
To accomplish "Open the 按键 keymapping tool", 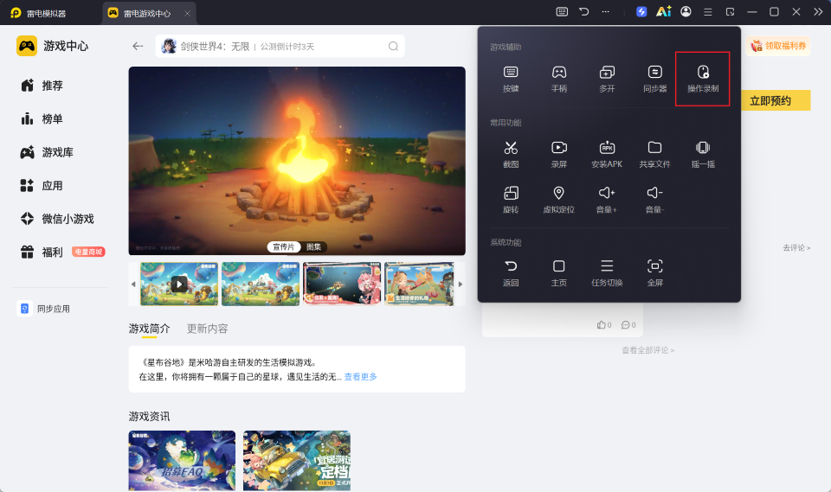I will [x=510, y=78].
